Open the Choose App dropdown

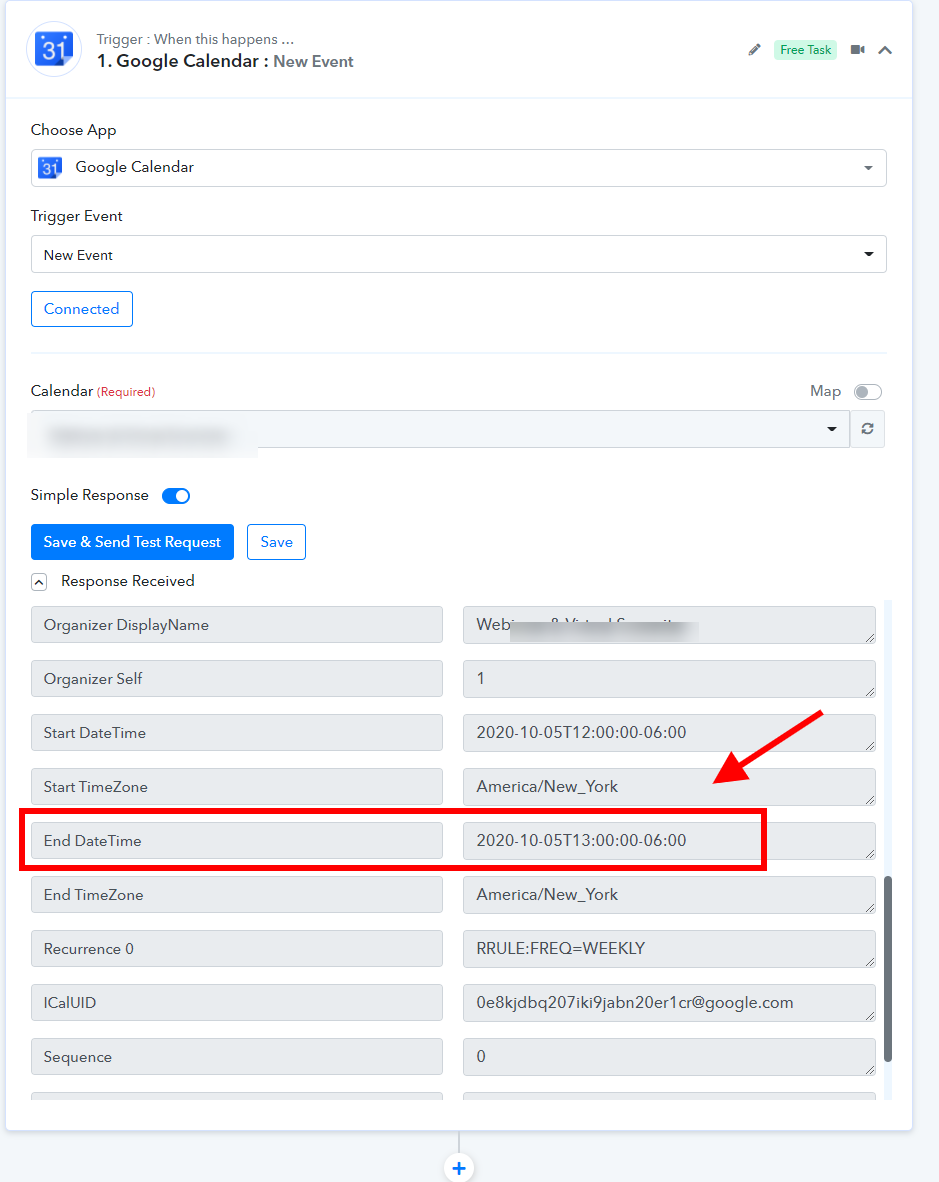458,168
